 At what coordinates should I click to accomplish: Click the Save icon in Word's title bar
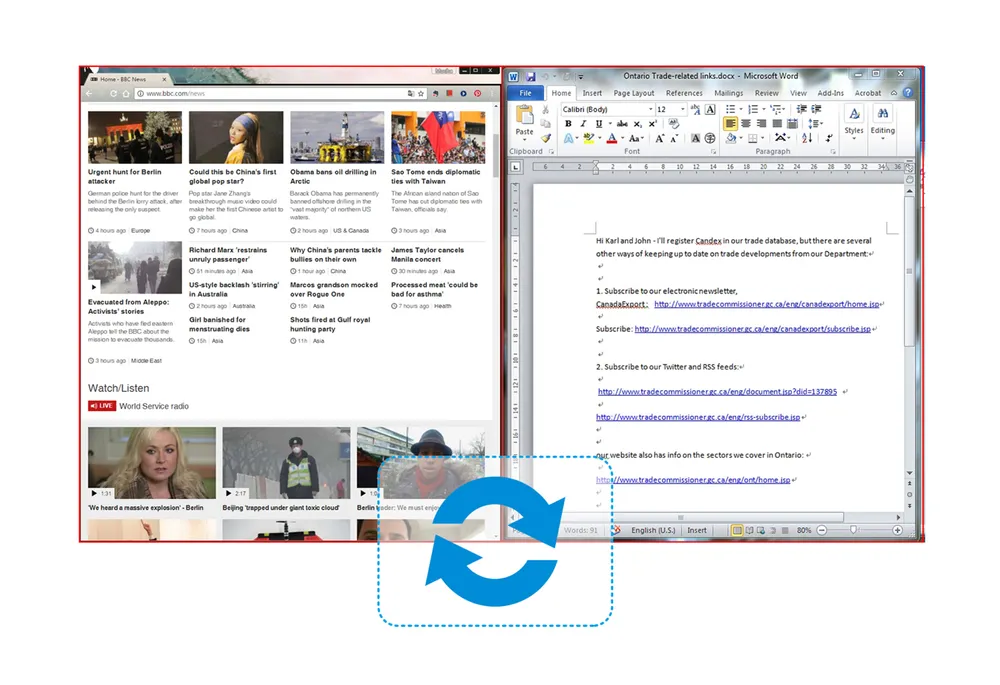531,77
